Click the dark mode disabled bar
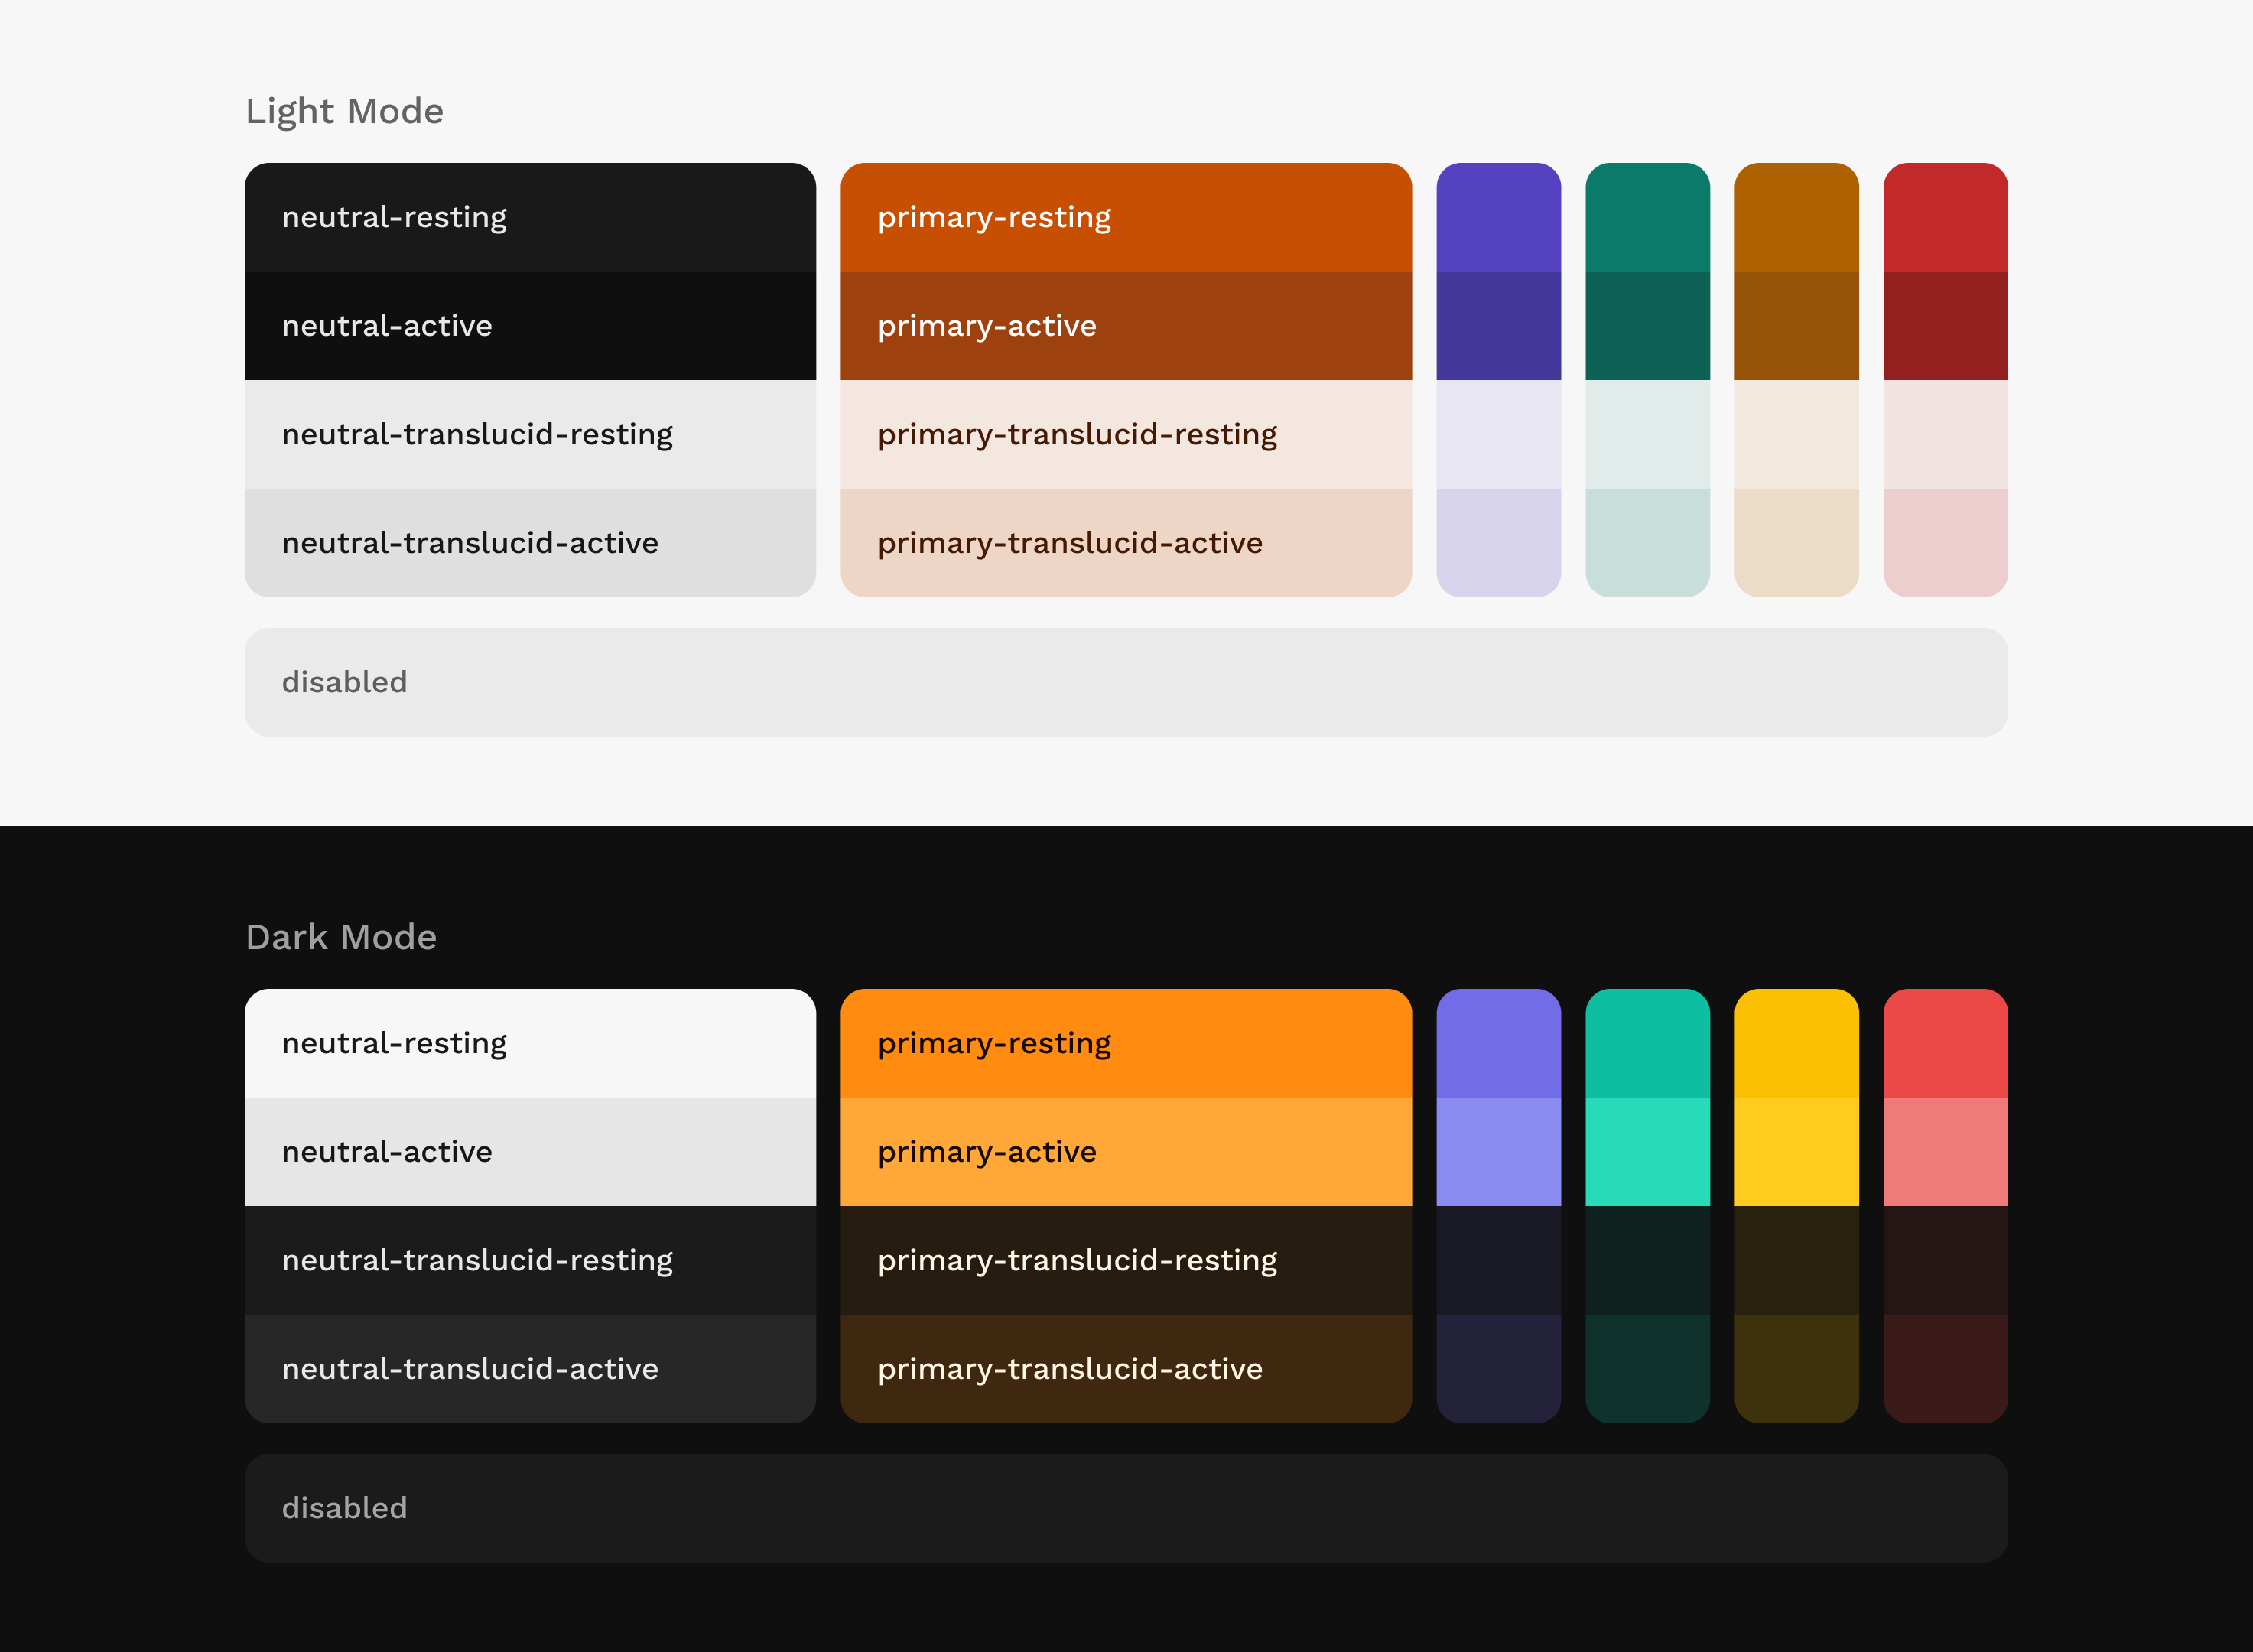This screenshot has height=1652, width=2253. pos(1126,1508)
